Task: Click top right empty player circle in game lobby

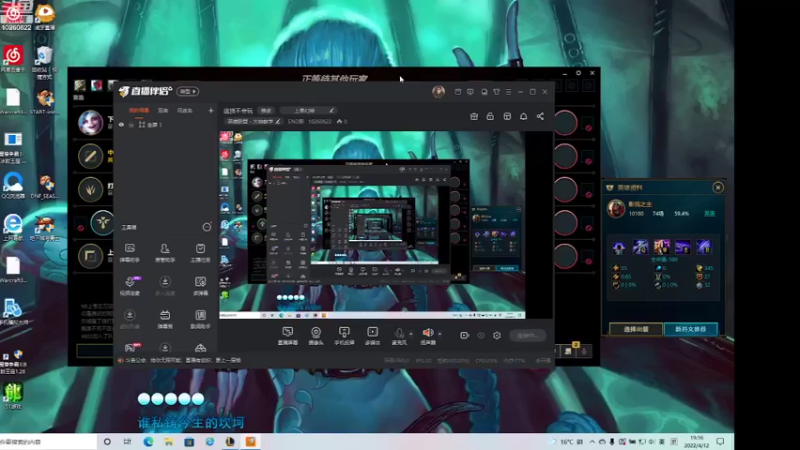Action: 565,123
